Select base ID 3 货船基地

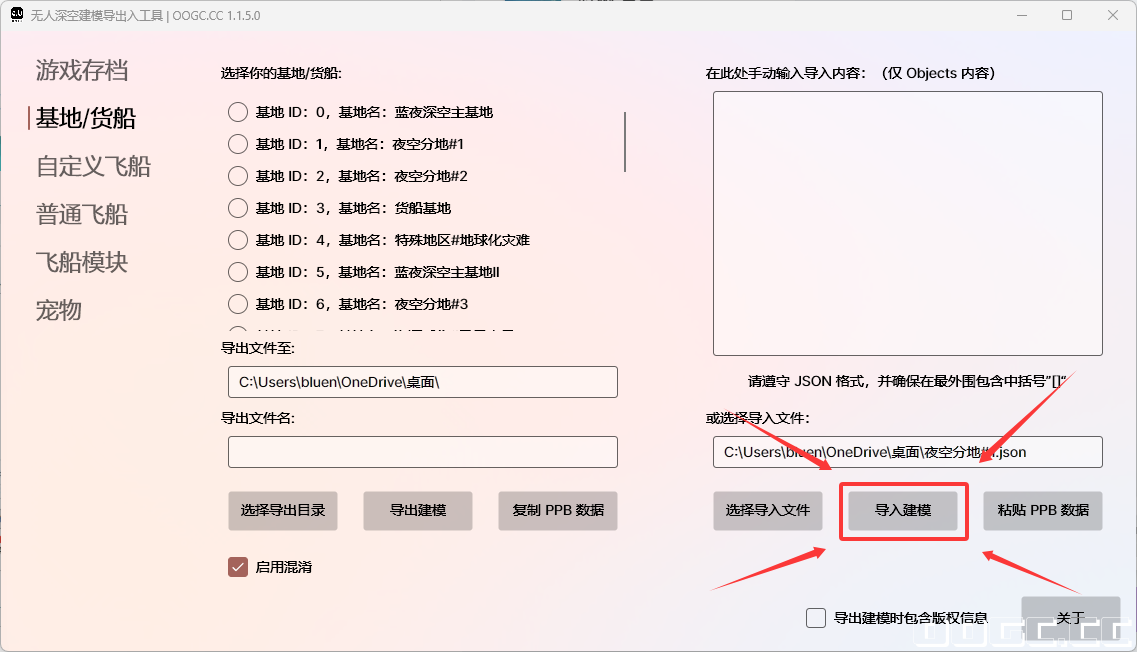point(237,207)
